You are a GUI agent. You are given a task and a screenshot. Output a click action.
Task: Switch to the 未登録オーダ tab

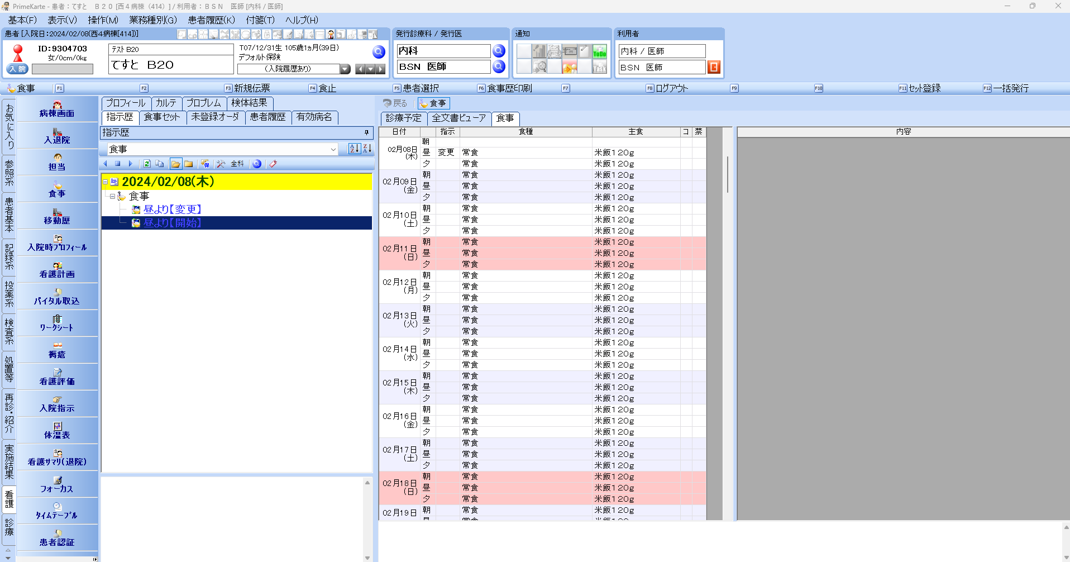215,117
